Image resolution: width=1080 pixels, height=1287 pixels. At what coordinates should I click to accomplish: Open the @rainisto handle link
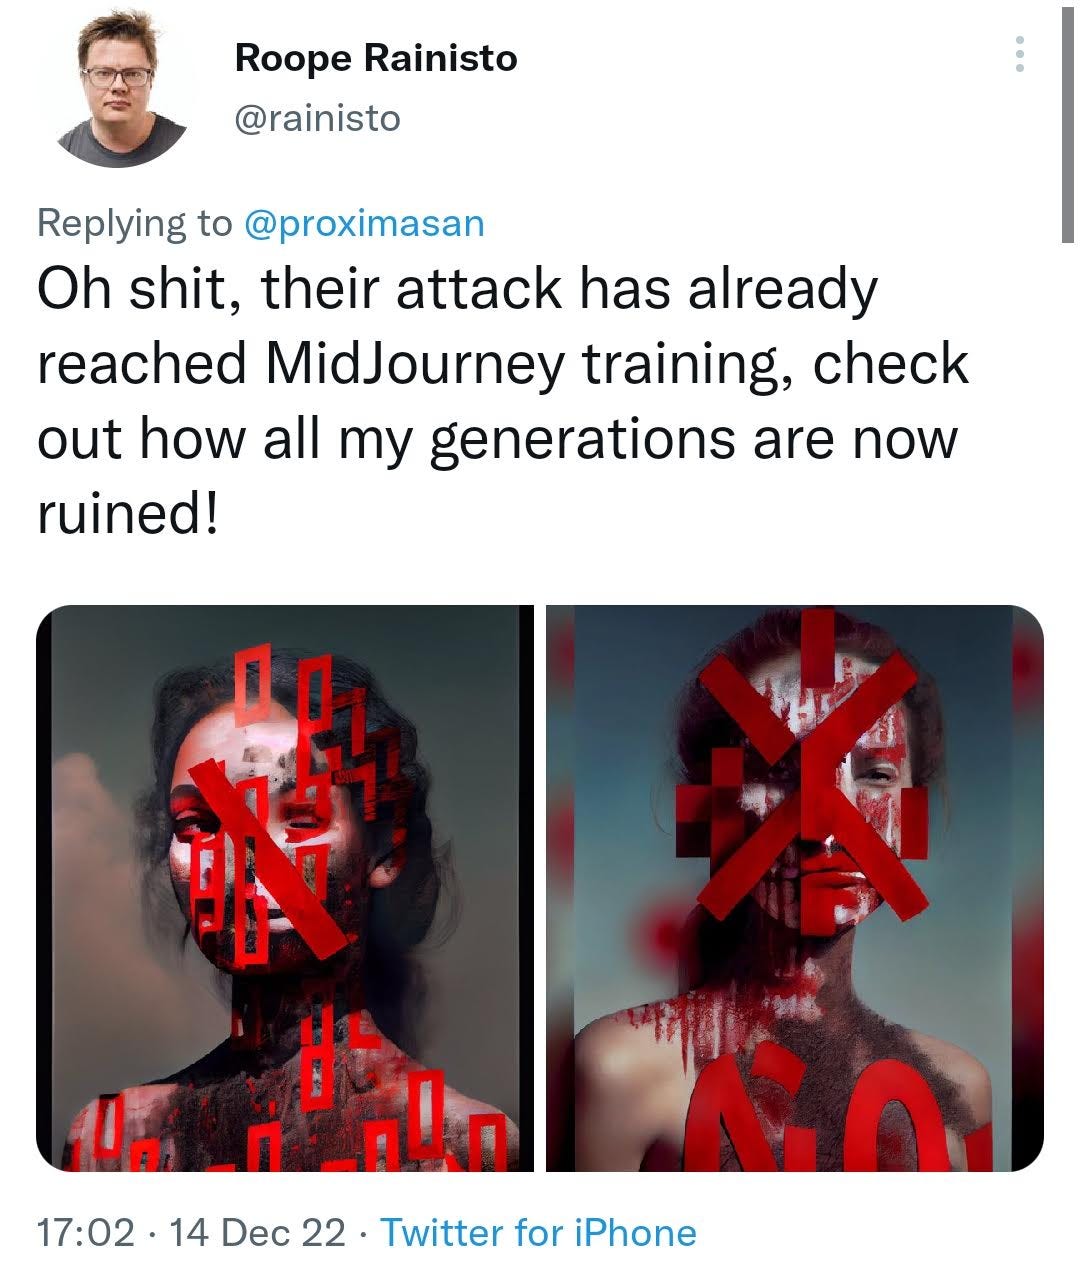coord(316,119)
